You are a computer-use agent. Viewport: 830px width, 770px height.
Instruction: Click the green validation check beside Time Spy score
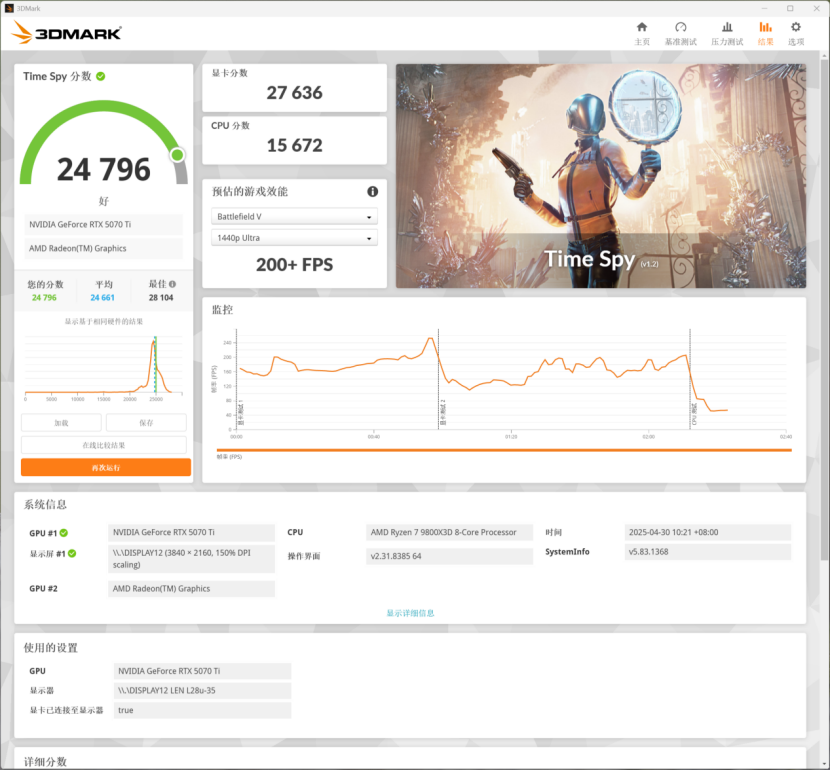[x=101, y=76]
